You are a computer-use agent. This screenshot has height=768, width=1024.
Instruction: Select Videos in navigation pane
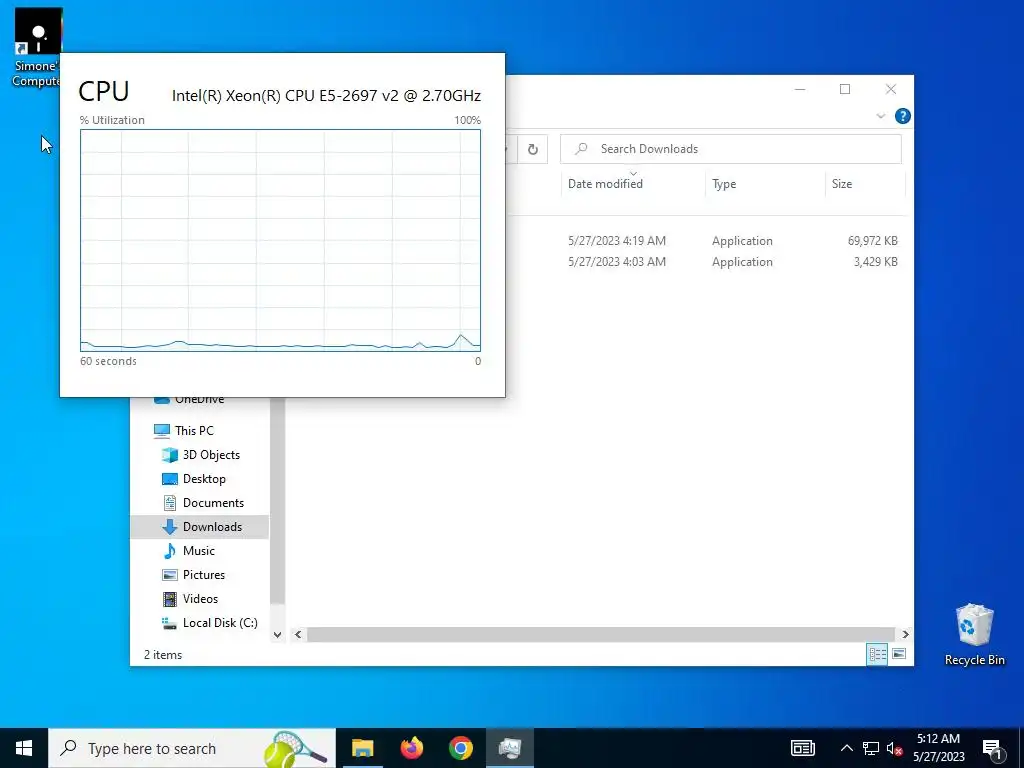[x=200, y=599]
